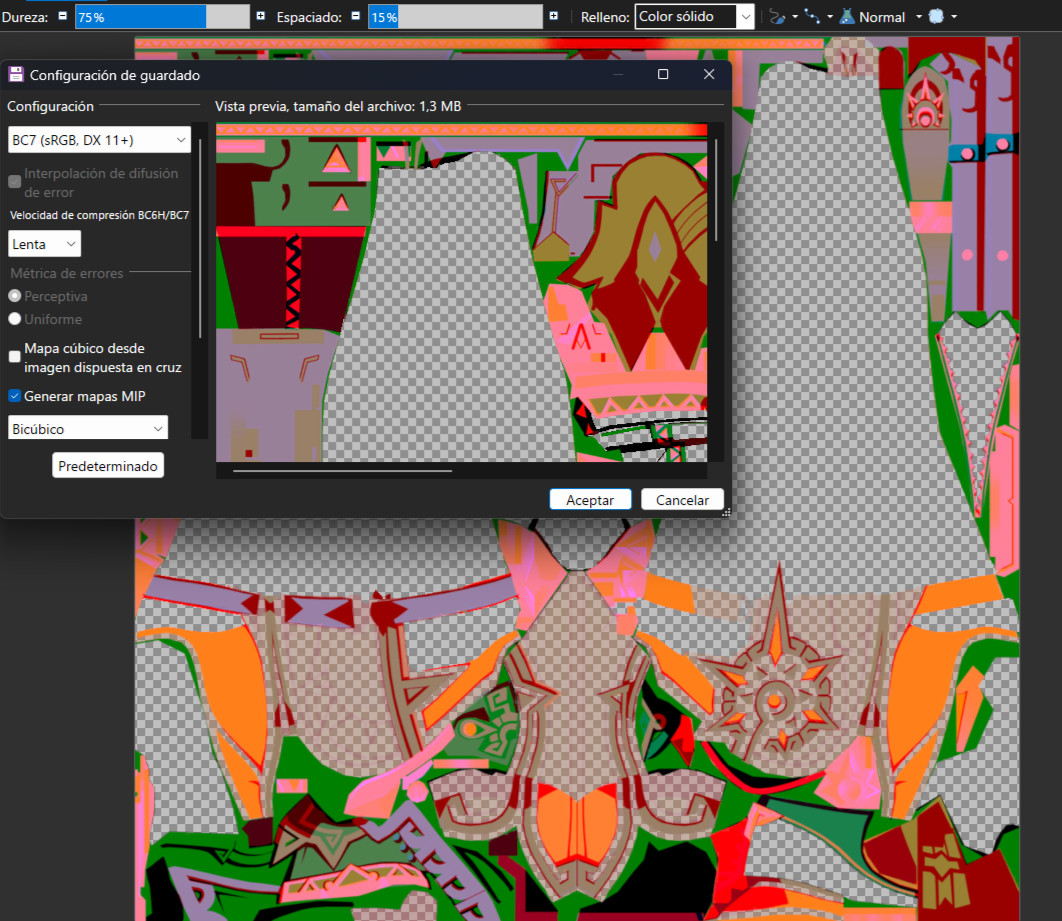Increase Dureza with the plus stepper
The width and height of the screenshot is (1062, 921).
(x=259, y=16)
